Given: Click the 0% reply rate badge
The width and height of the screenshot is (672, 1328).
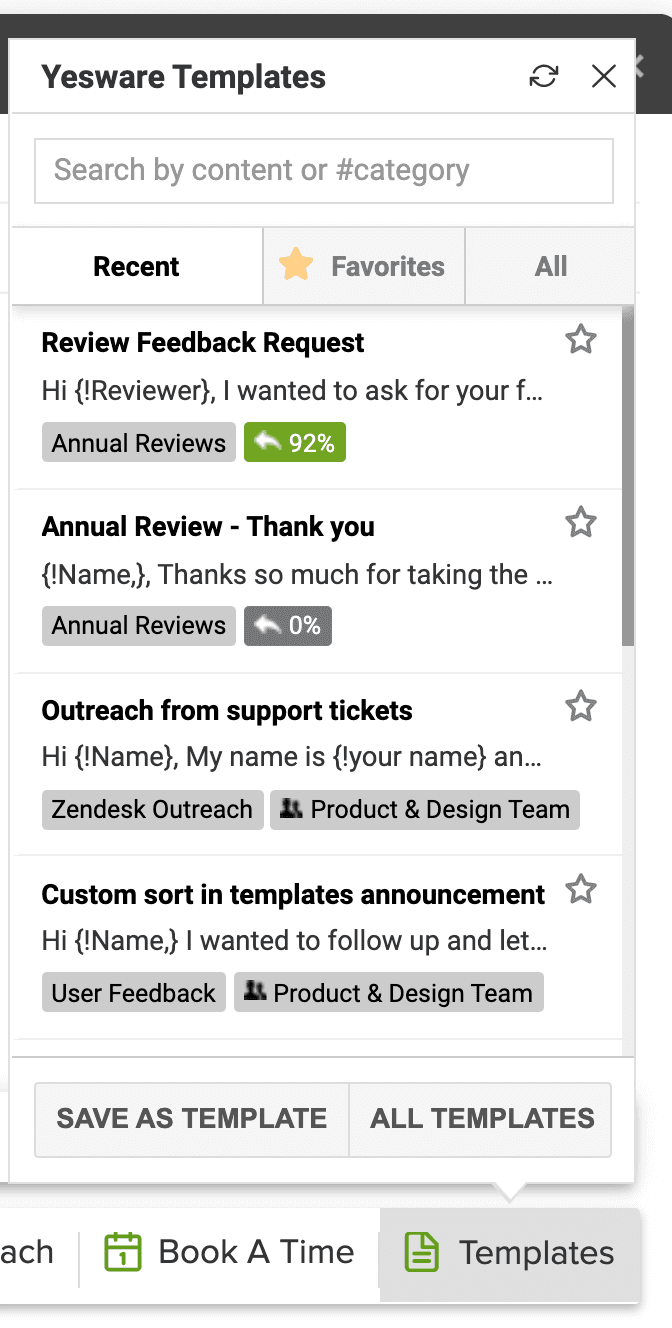Looking at the screenshot, I should (x=288, y=626).
